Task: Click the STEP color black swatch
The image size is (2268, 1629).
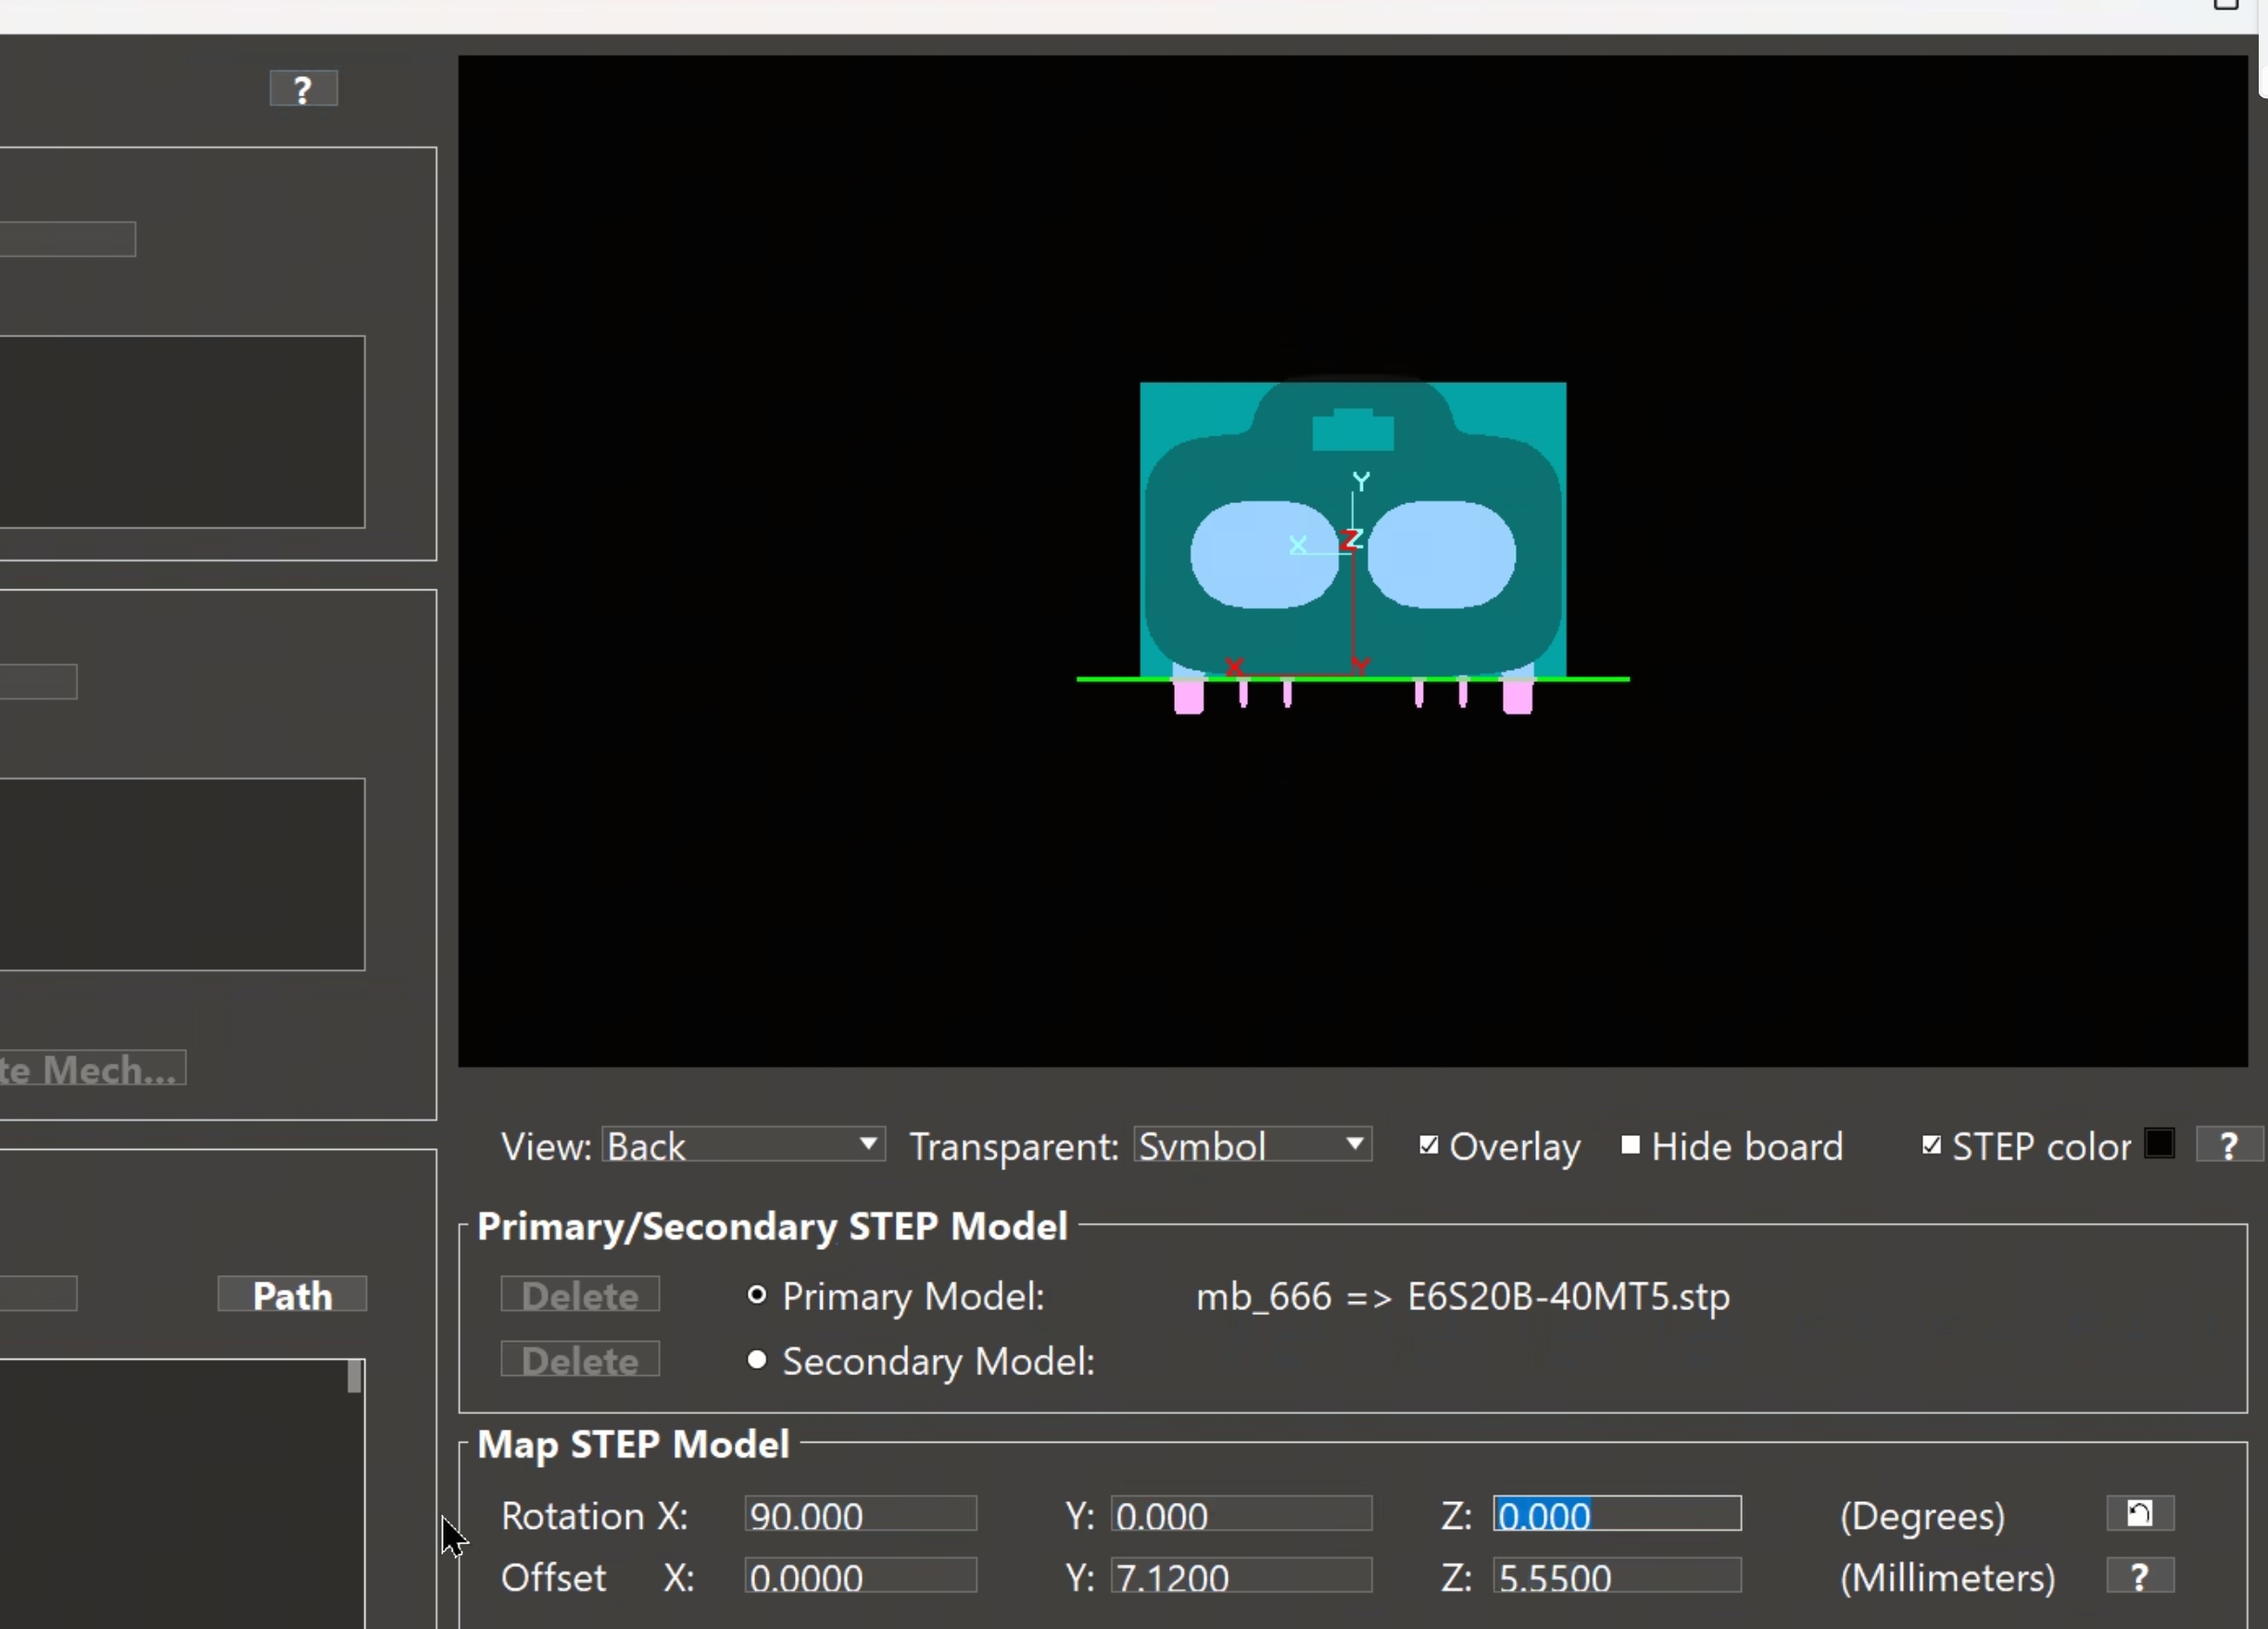Action: (2159, 1143)
